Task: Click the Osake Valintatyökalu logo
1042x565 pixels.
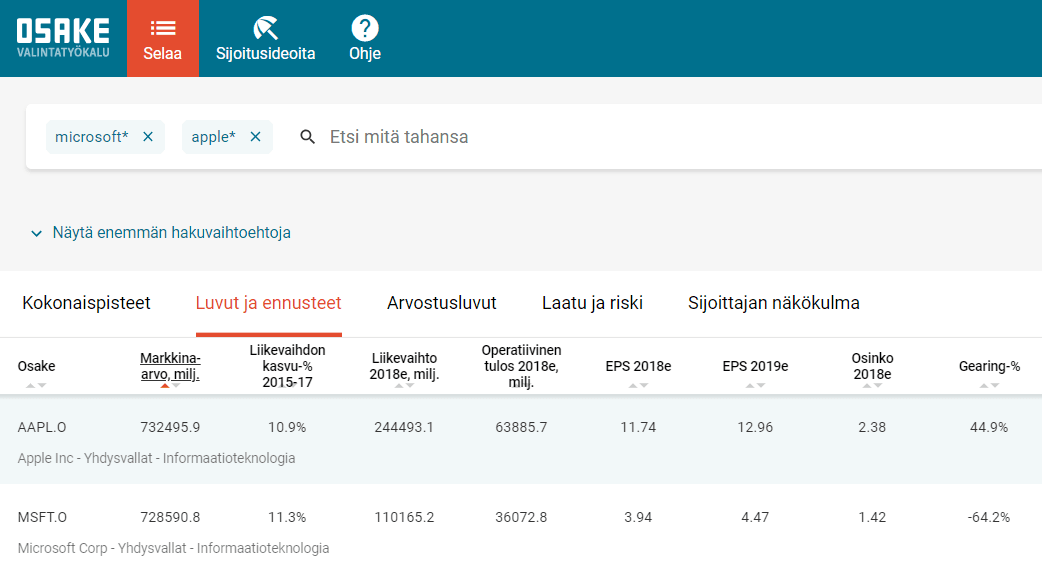Action: [x=63, y=38]
